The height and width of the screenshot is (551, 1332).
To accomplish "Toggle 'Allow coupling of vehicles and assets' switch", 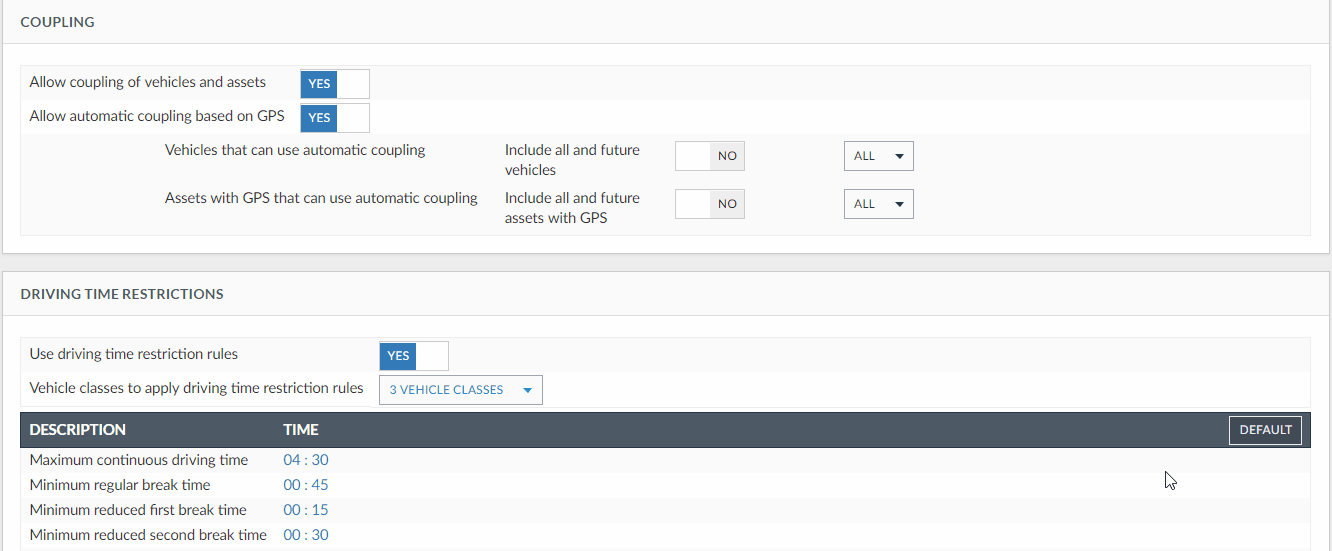I will pos(334,84).
